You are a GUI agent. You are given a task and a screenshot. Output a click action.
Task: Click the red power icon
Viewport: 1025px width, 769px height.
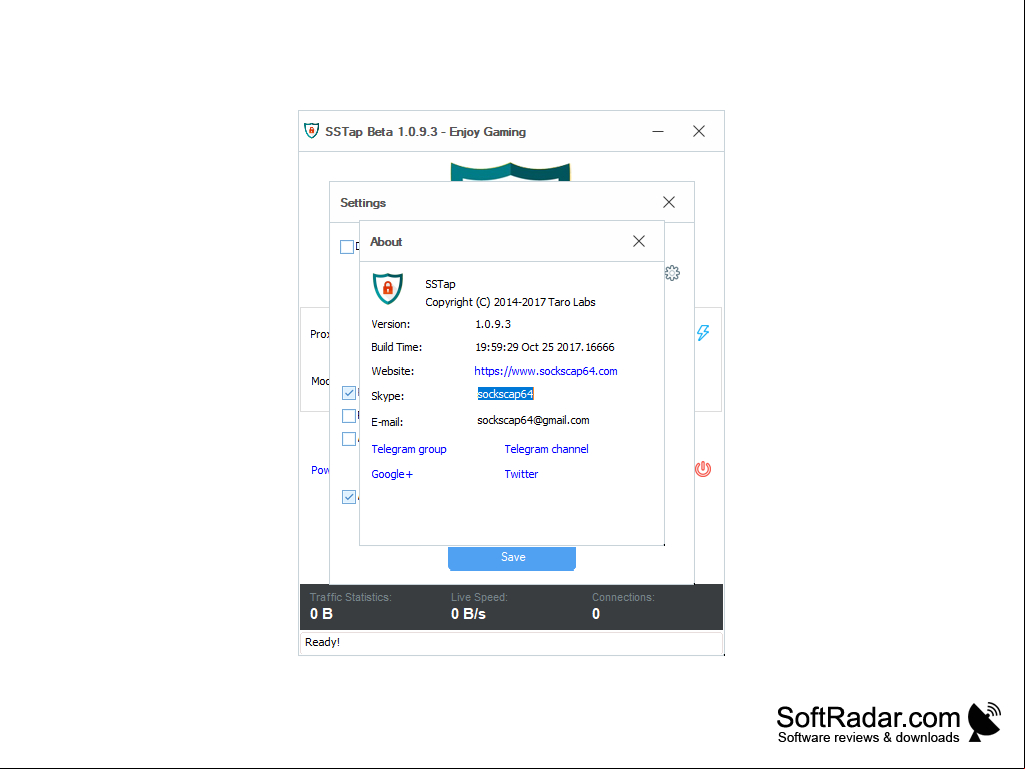pos(703,469)
